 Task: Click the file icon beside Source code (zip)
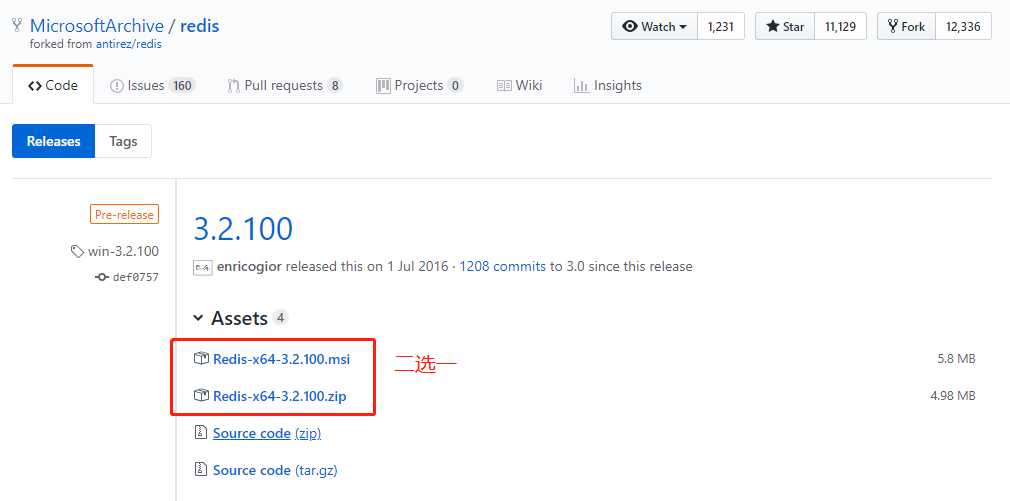point(201,432)
